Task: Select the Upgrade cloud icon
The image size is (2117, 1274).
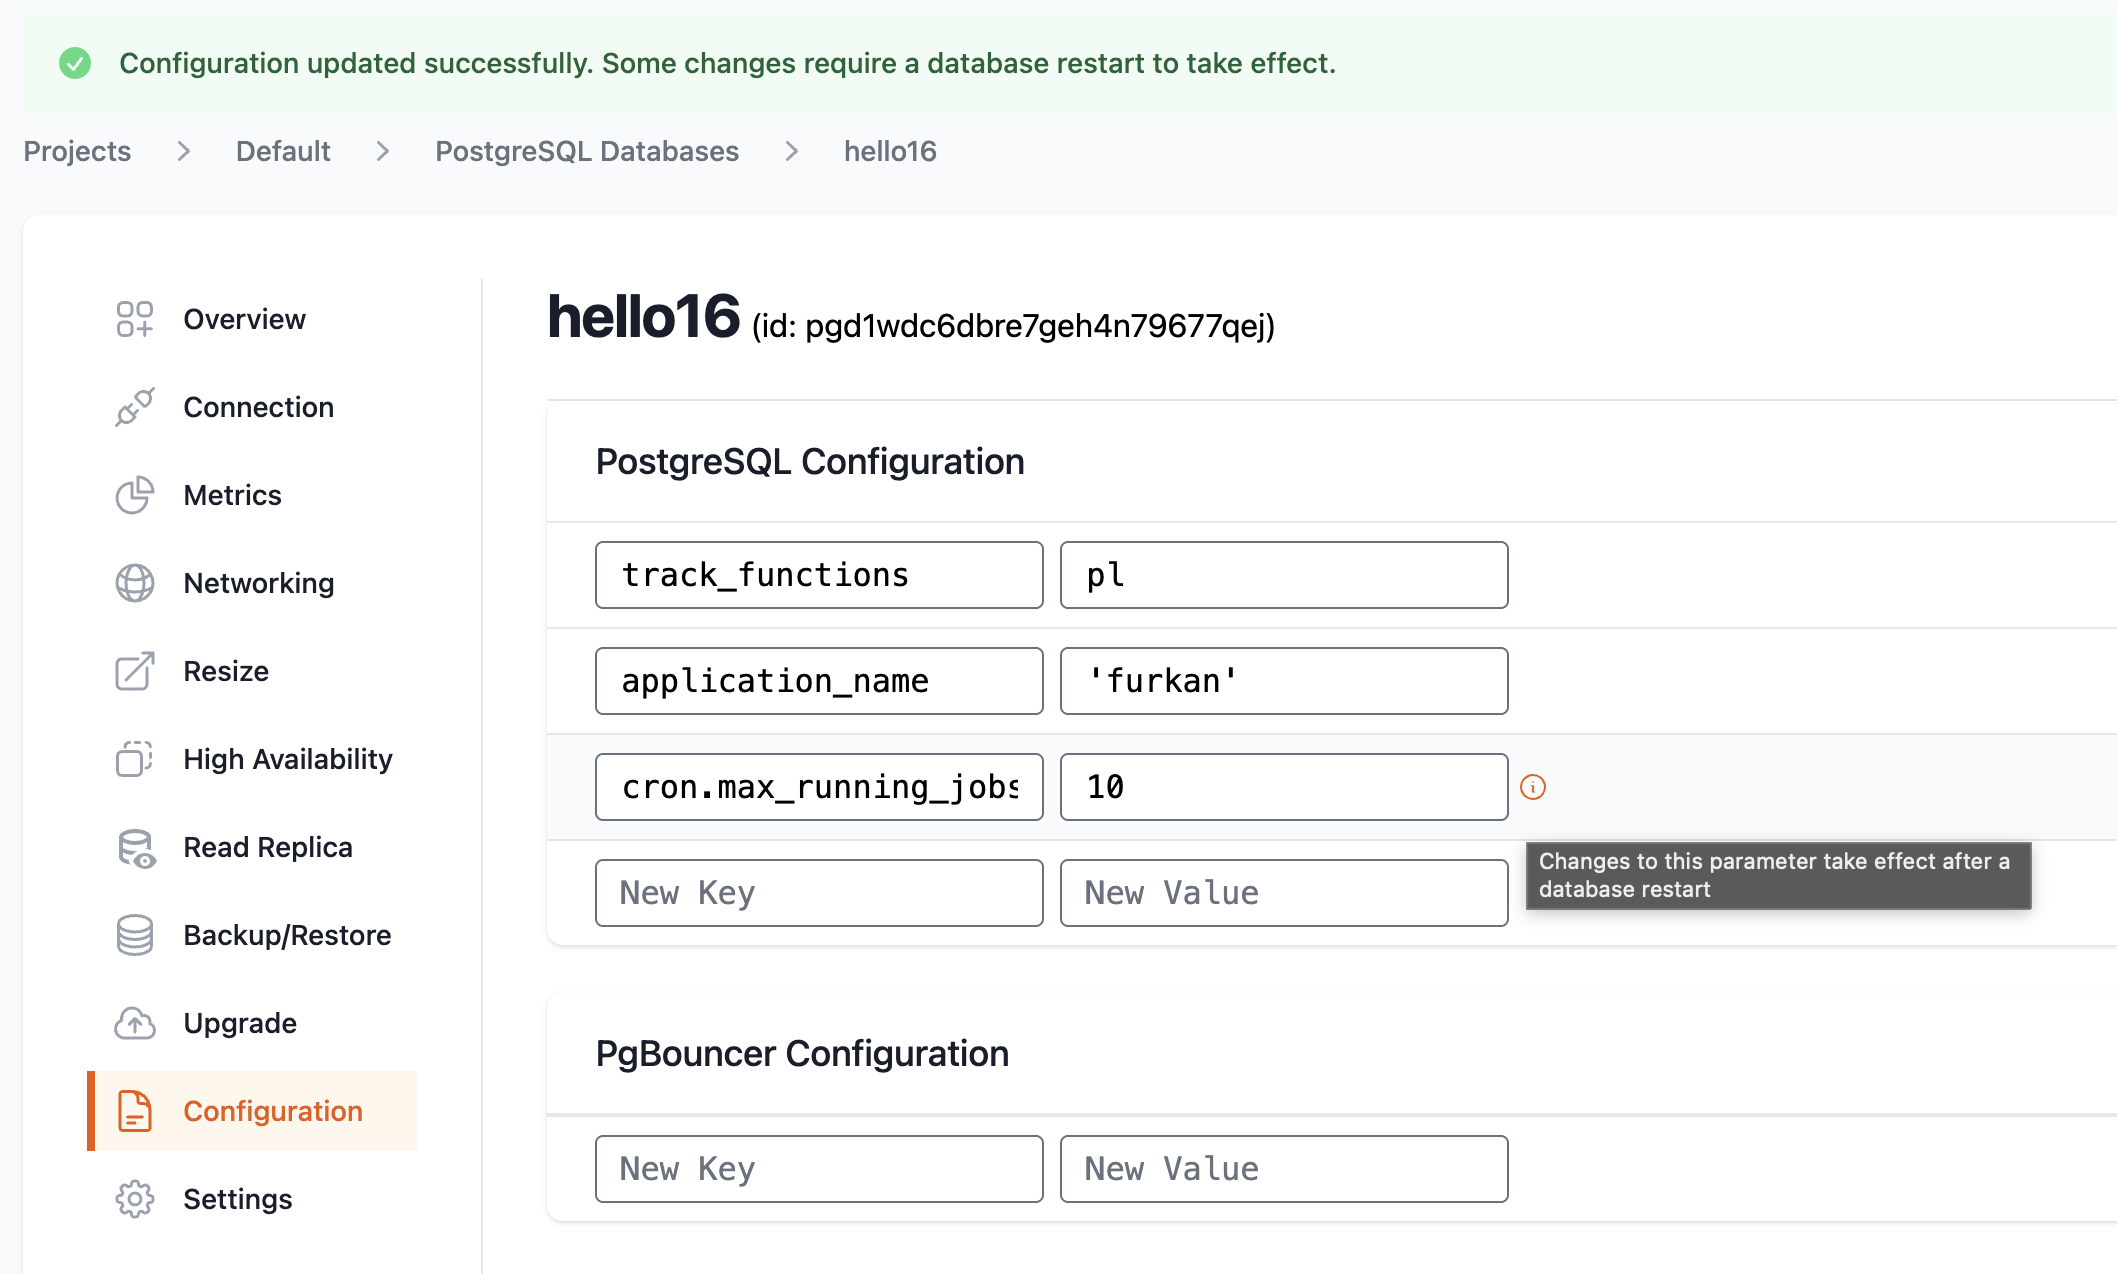Action: [x=134, y=1023]
